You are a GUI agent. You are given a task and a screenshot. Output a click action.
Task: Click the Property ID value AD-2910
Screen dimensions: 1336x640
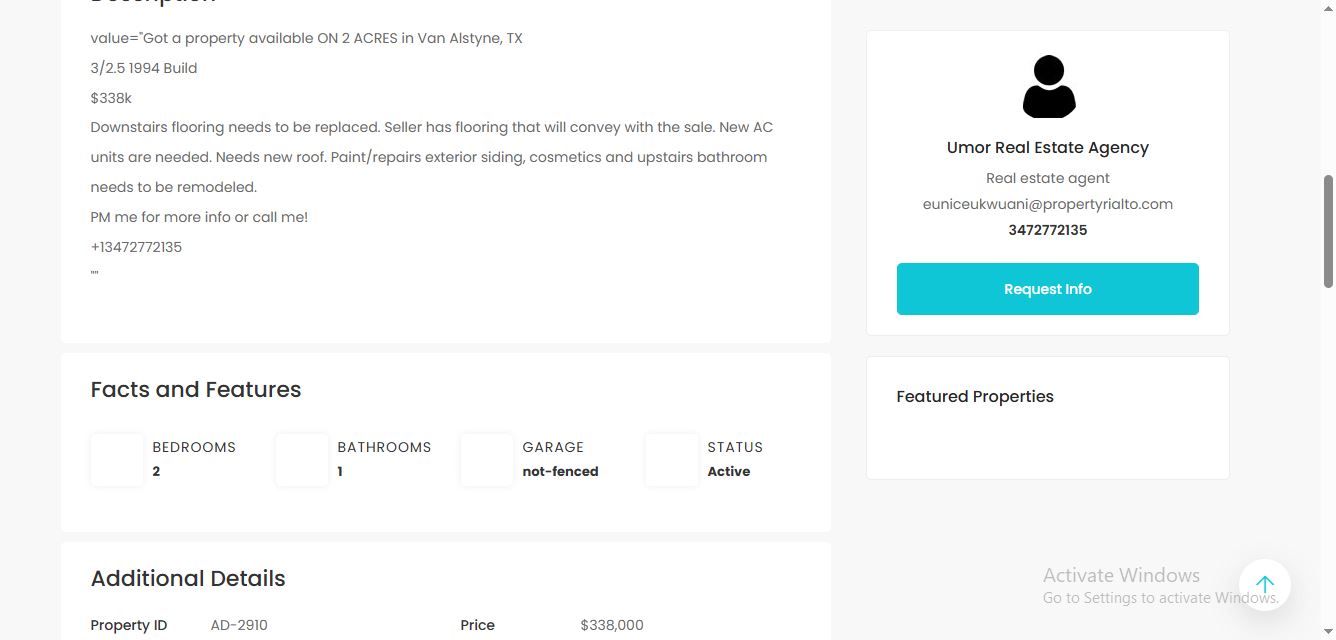pyautogui.click(x=239, y=625)
